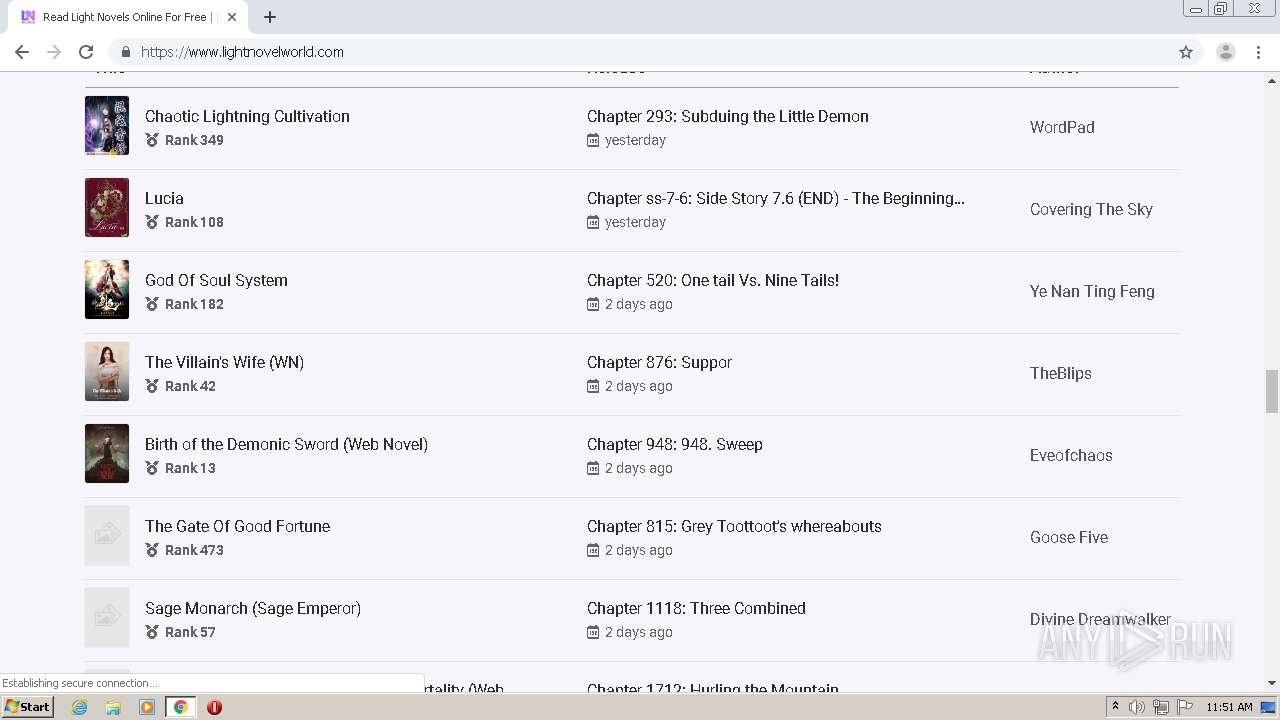Open the Lucia cover thumbnail

tap(107, 207)
